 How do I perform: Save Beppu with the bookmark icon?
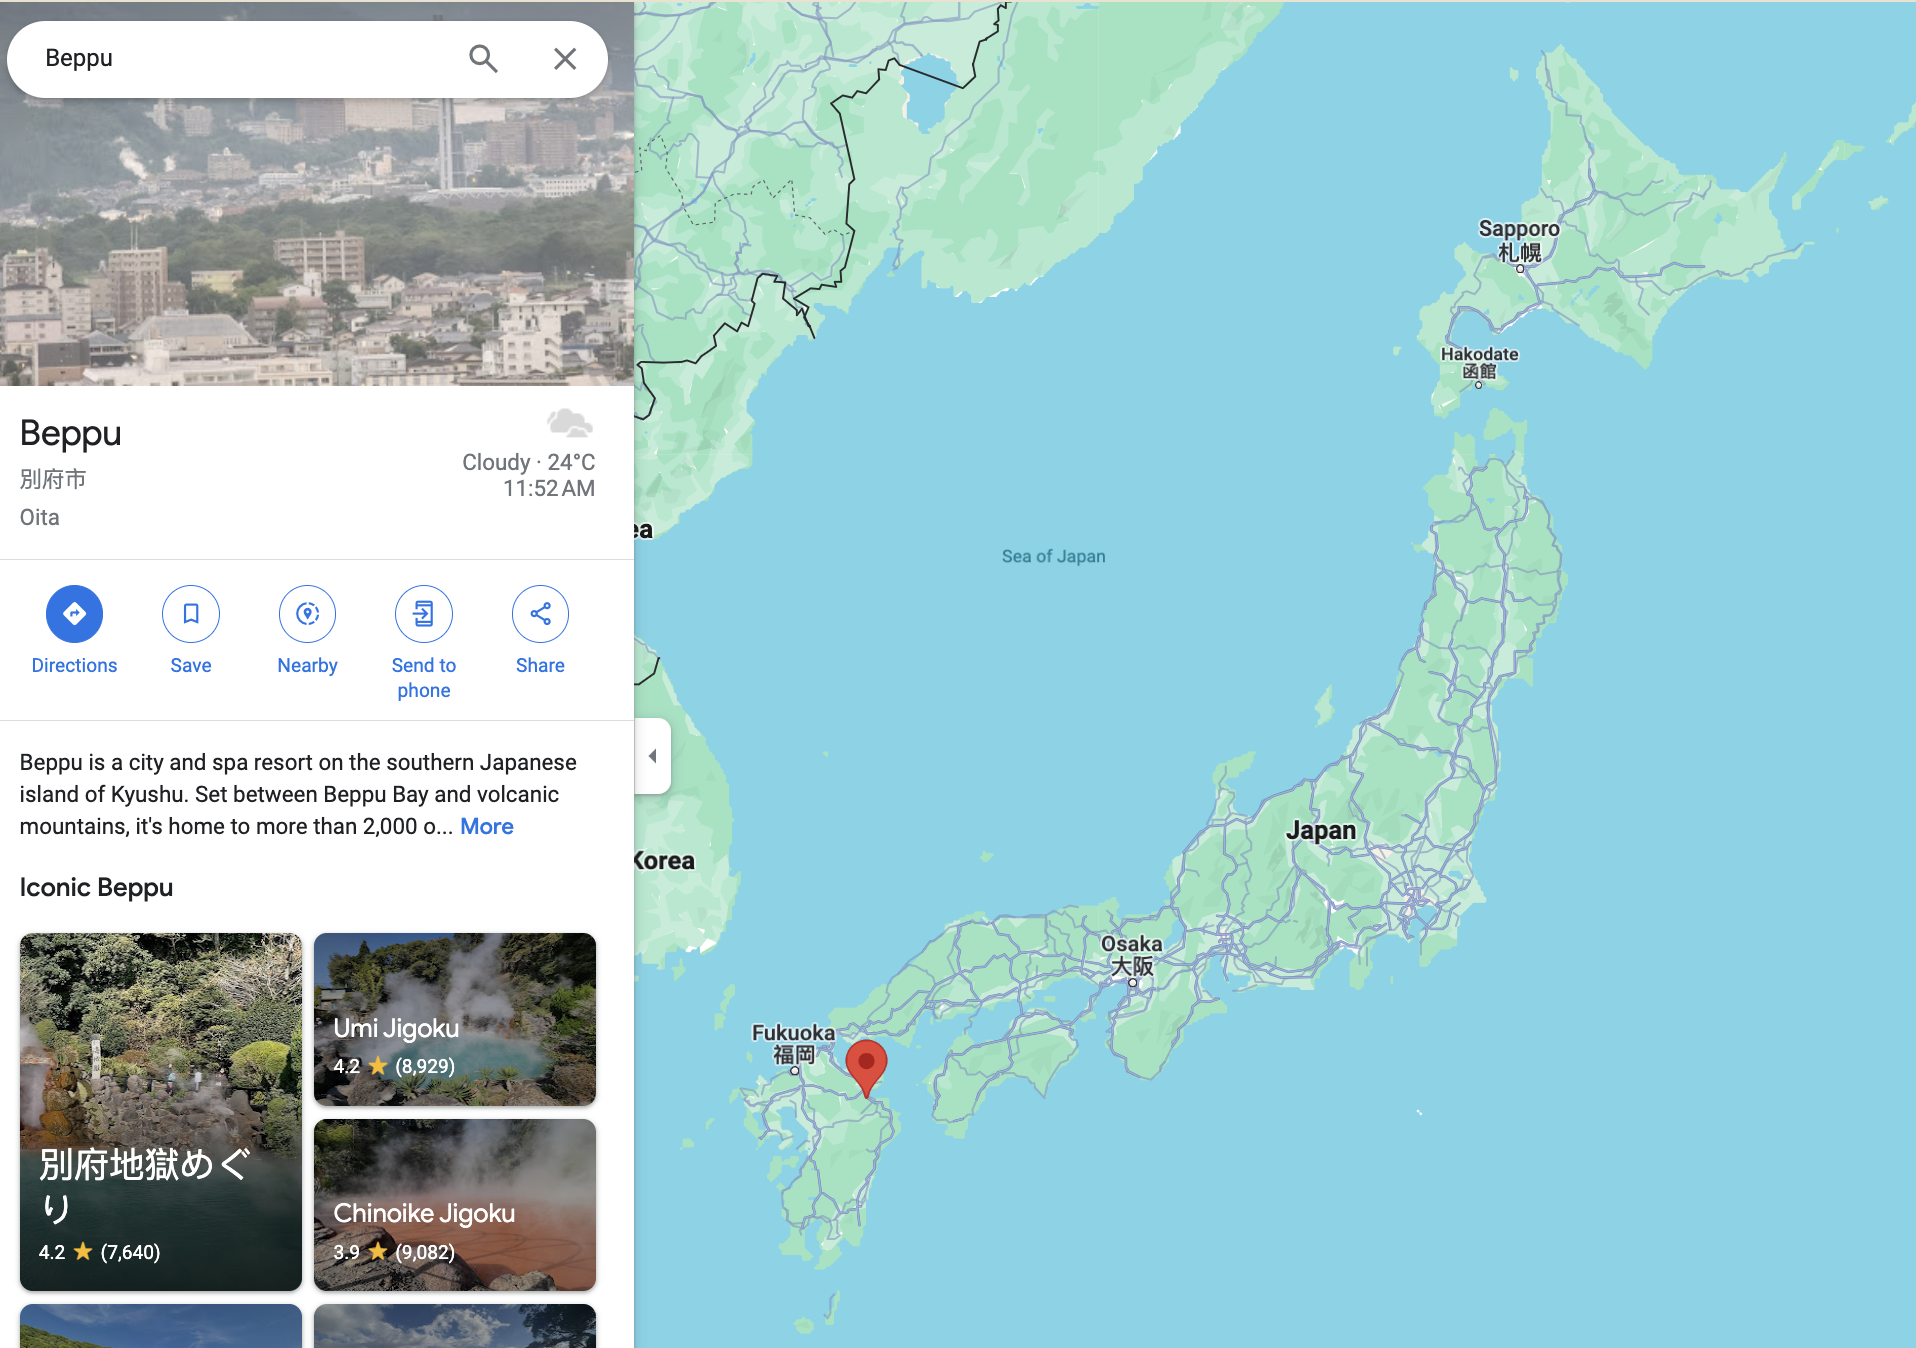191,614
